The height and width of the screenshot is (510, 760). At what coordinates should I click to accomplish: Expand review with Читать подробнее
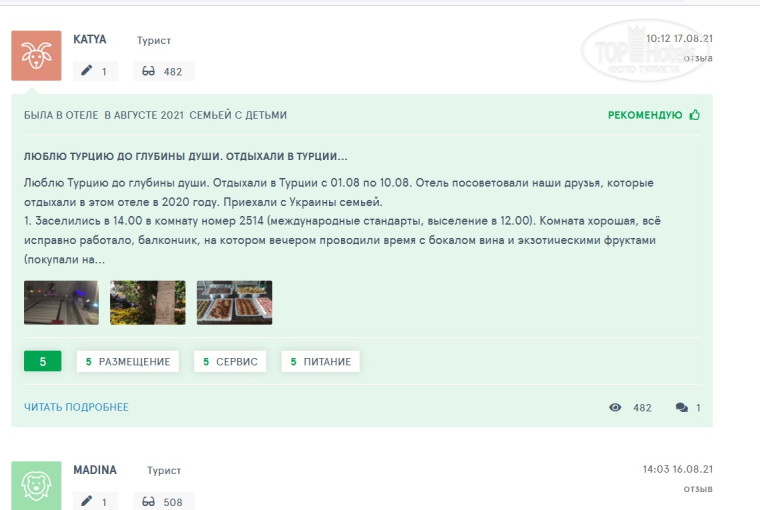[76, 407]
